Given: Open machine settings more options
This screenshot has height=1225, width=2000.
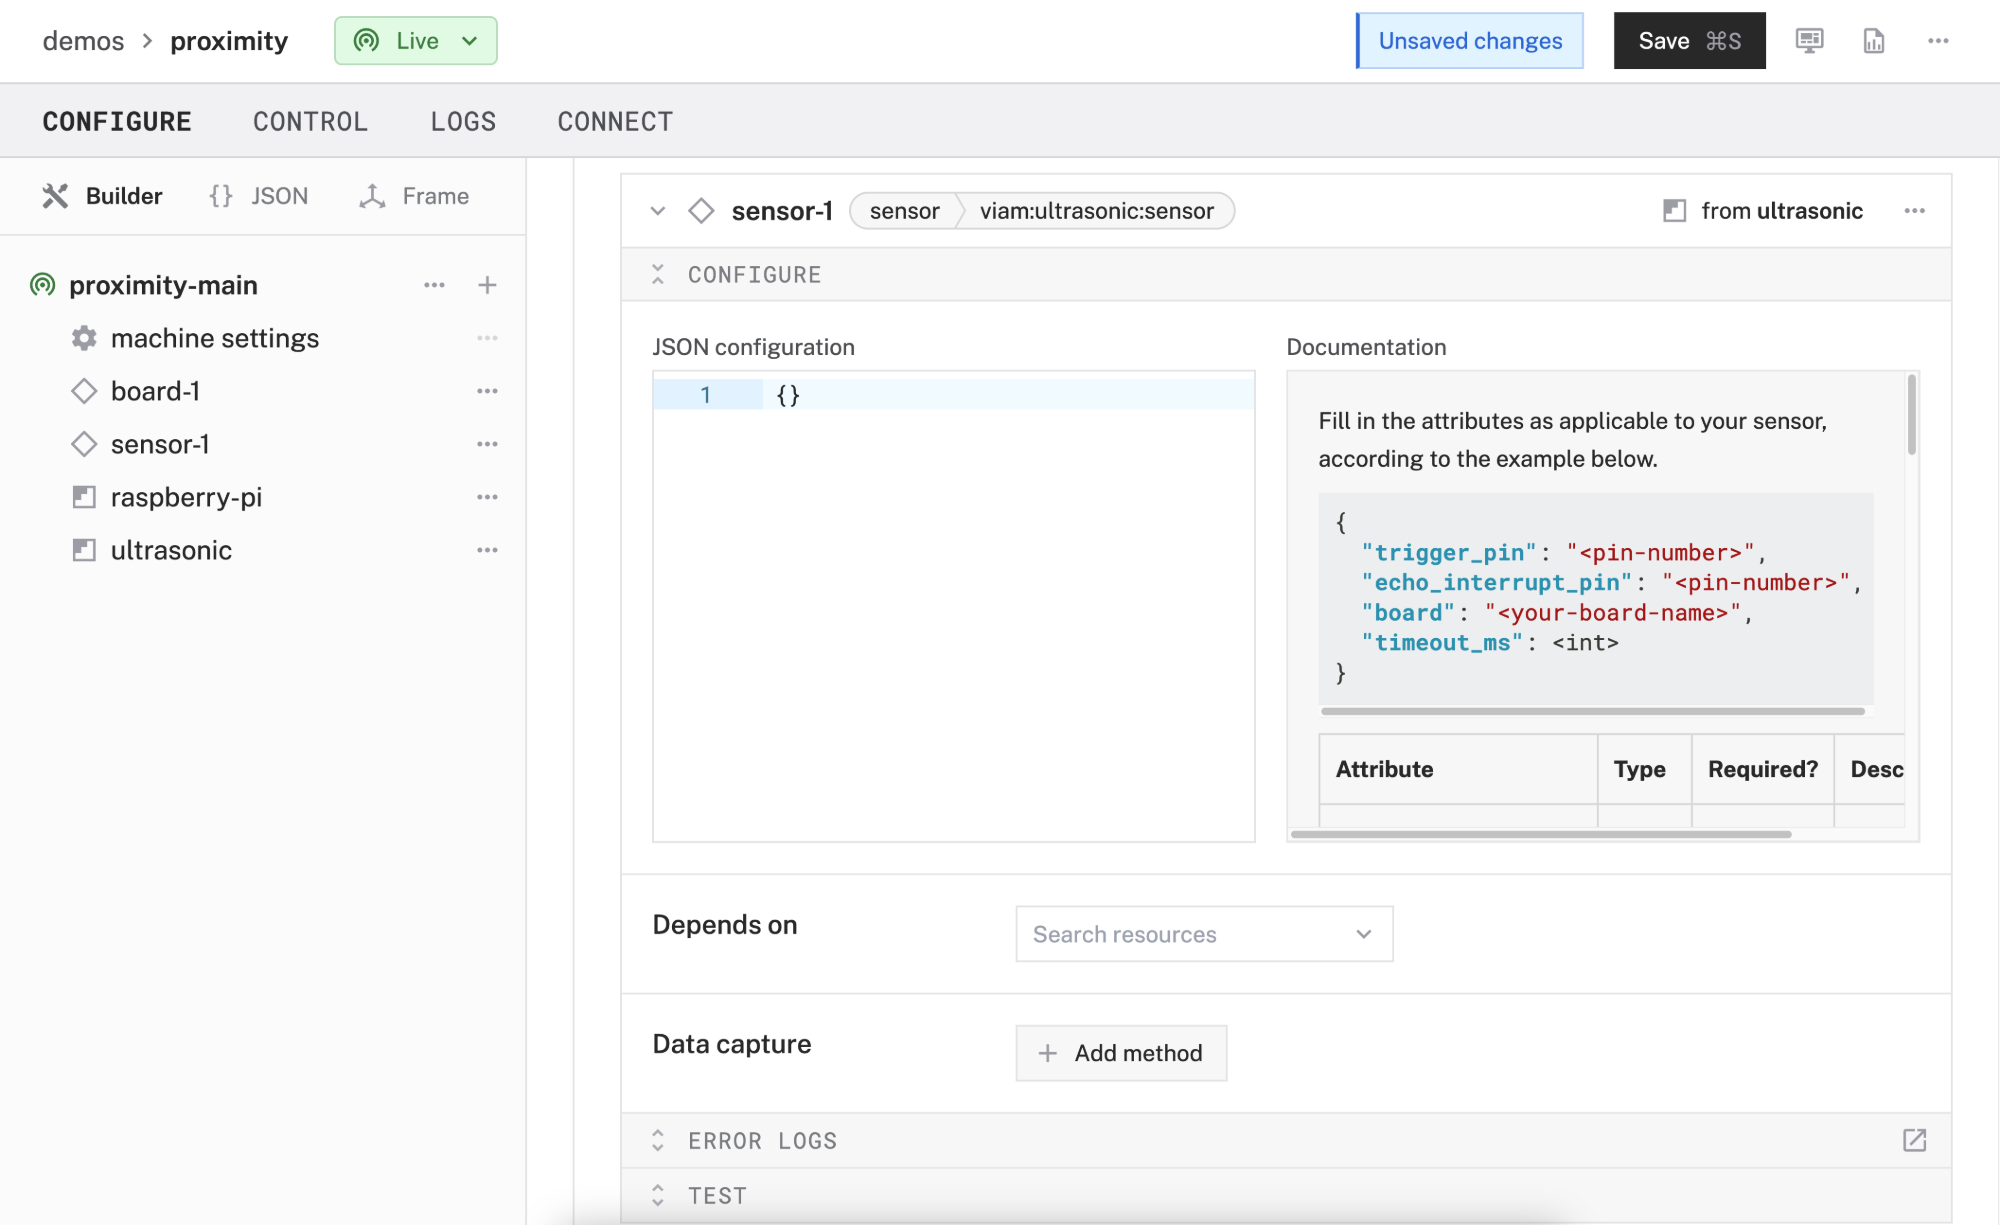Looking at the screenshot, I should click(487, 338).
